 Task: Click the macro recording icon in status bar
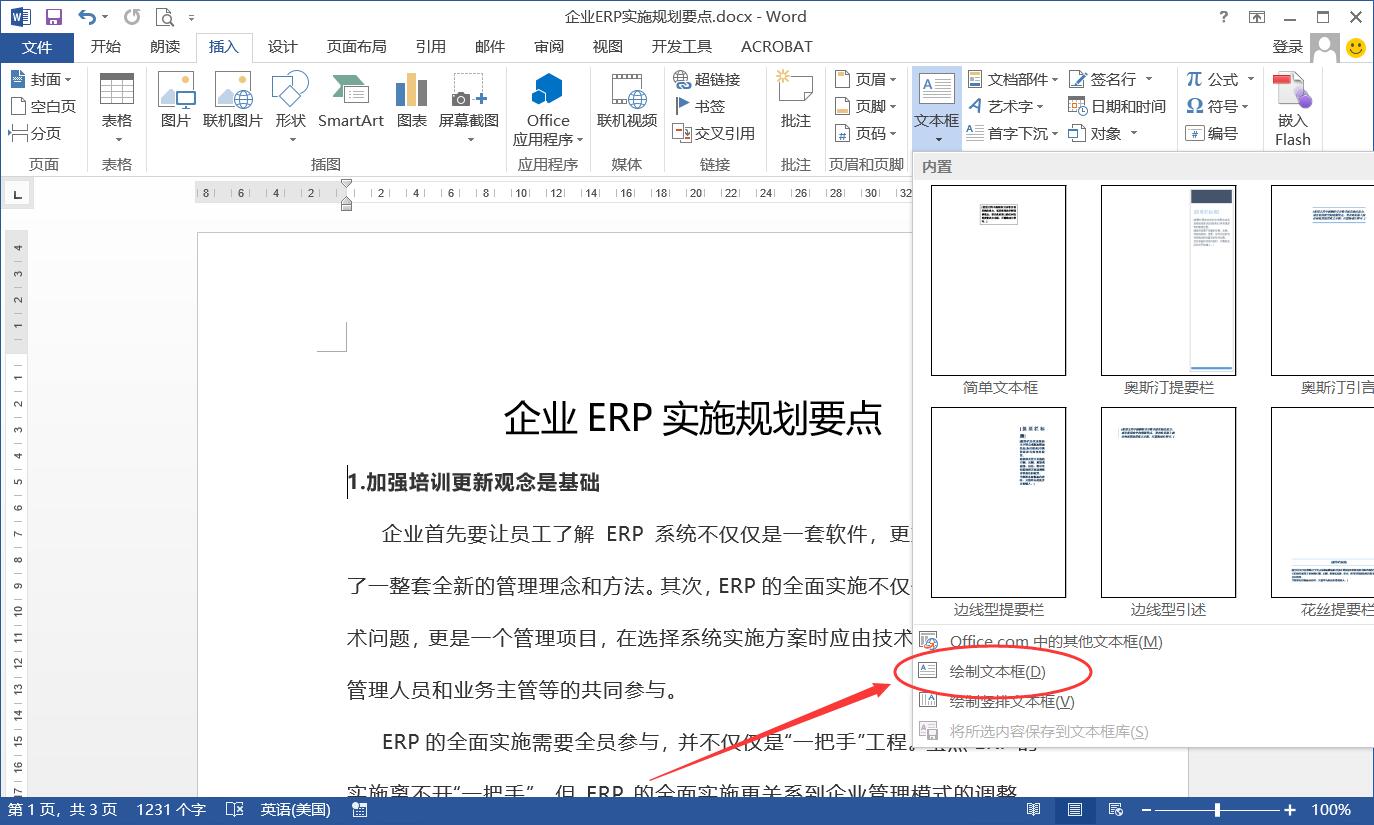(360, 810)
